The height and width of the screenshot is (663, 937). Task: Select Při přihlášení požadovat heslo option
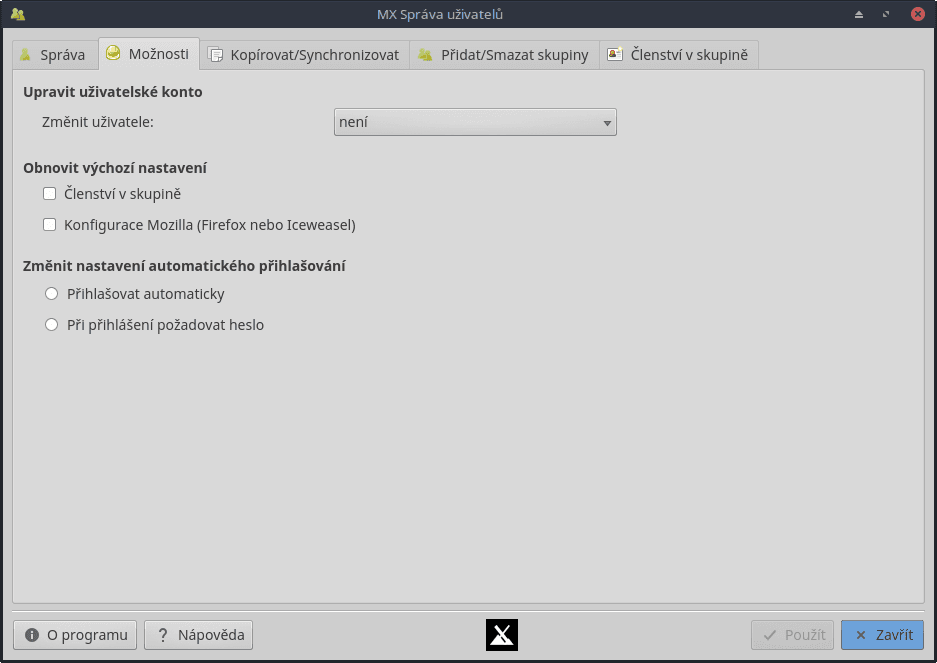51,324
